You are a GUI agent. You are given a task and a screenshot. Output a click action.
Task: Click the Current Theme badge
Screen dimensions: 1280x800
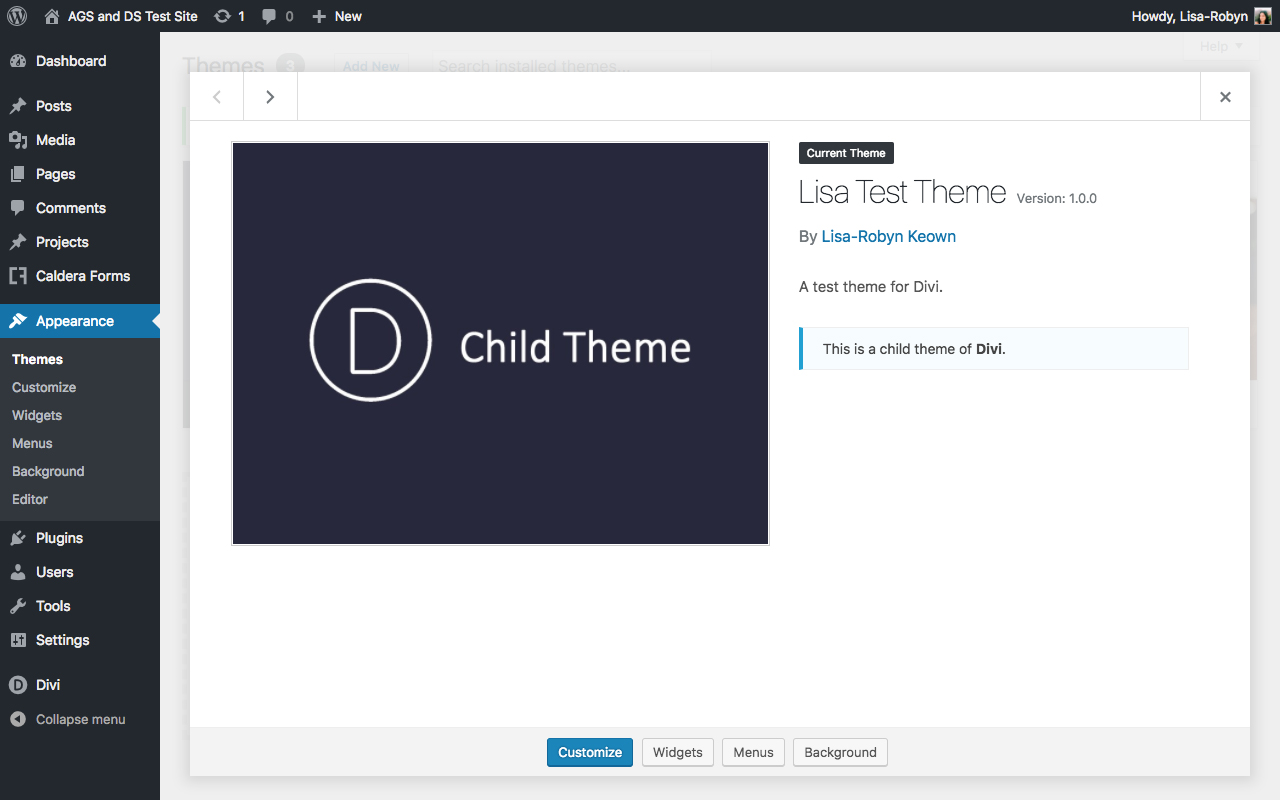[x=846, y=153]
